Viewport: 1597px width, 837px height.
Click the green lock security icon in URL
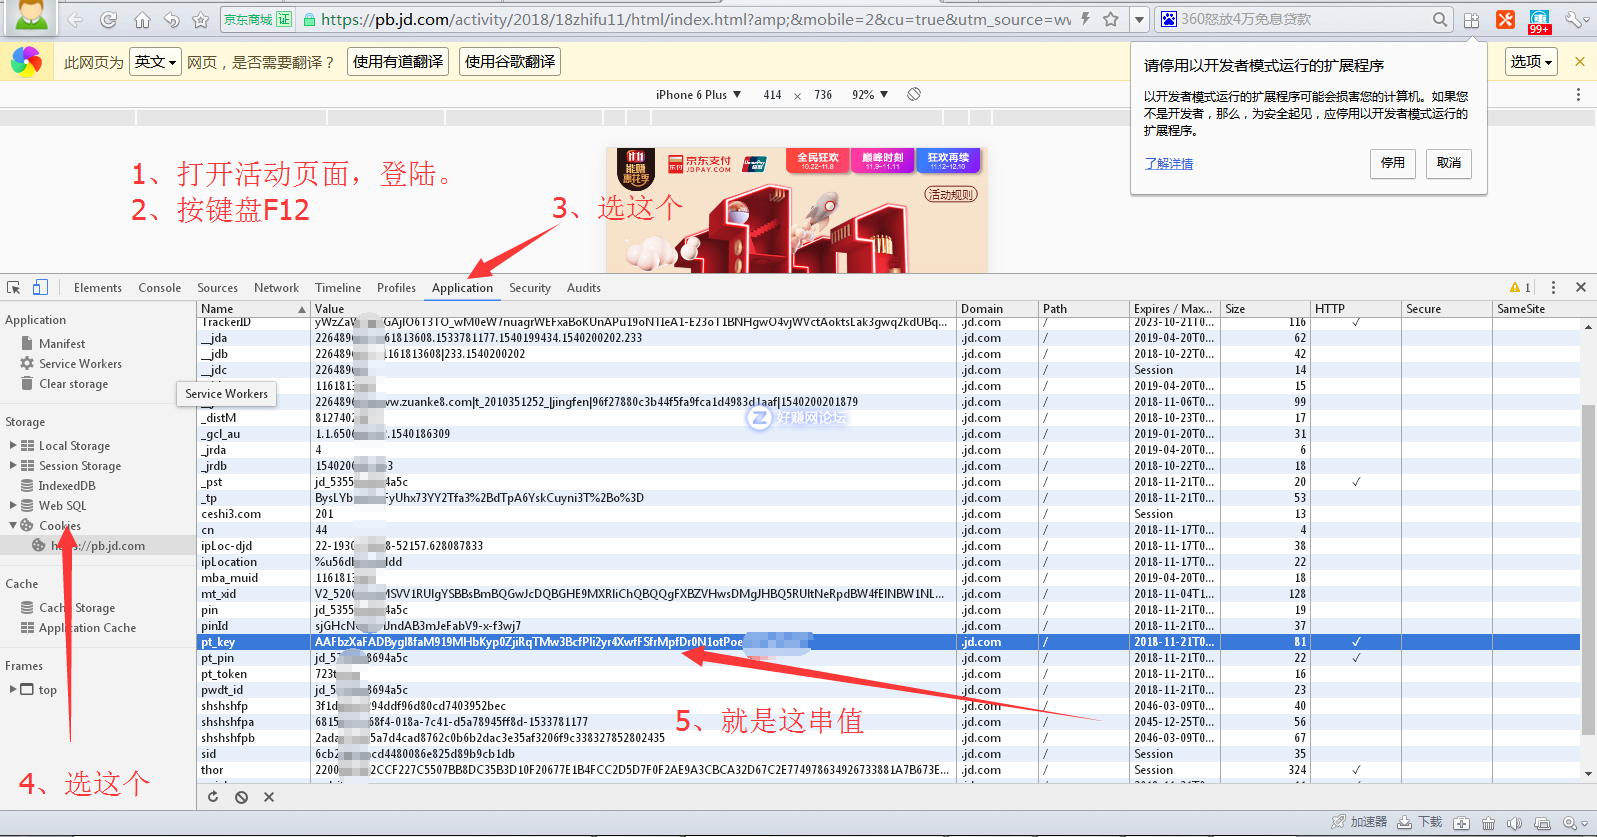coord(310,19)
